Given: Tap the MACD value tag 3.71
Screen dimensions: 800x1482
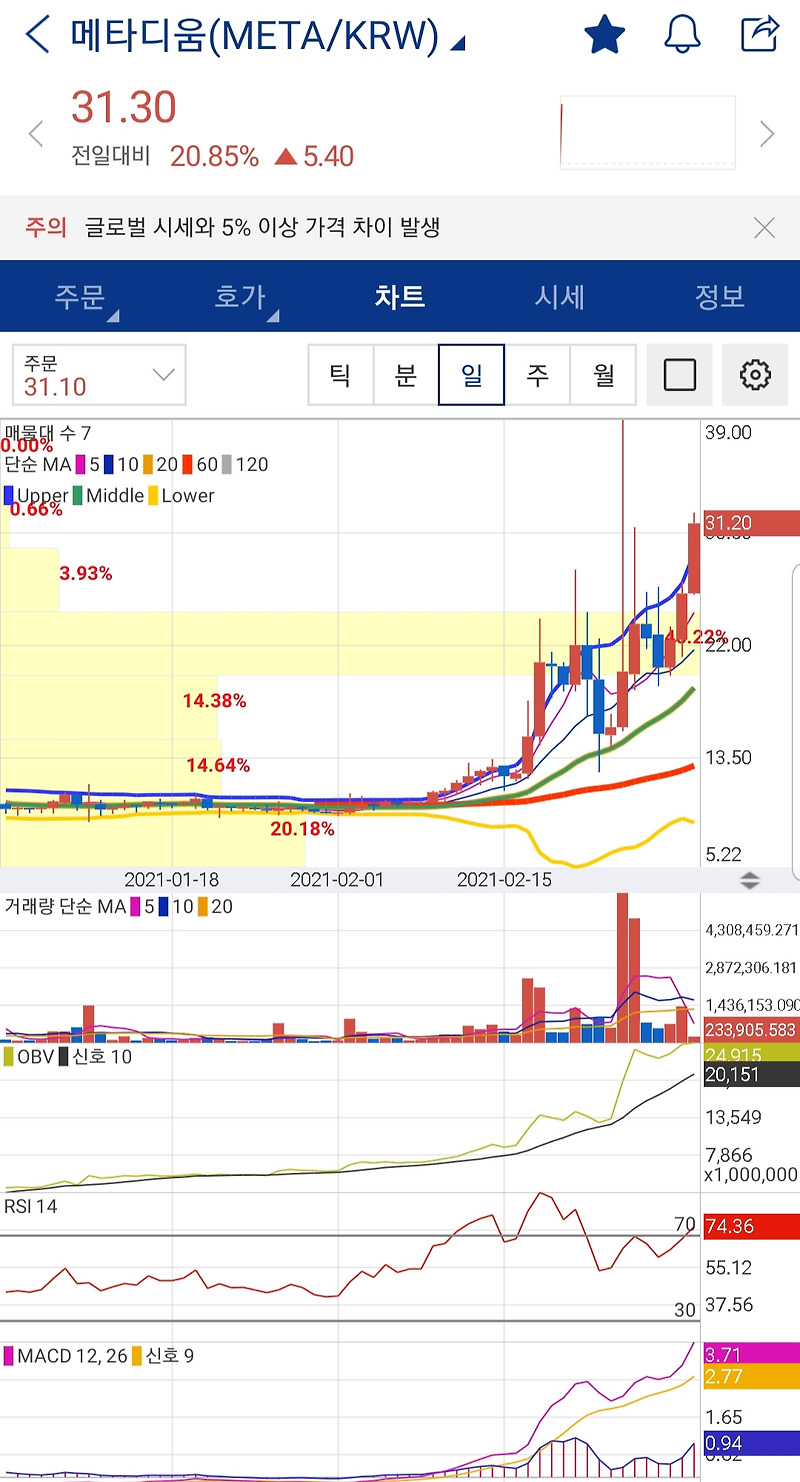Looking at the screenshot, I should [x=751, y=1354].
